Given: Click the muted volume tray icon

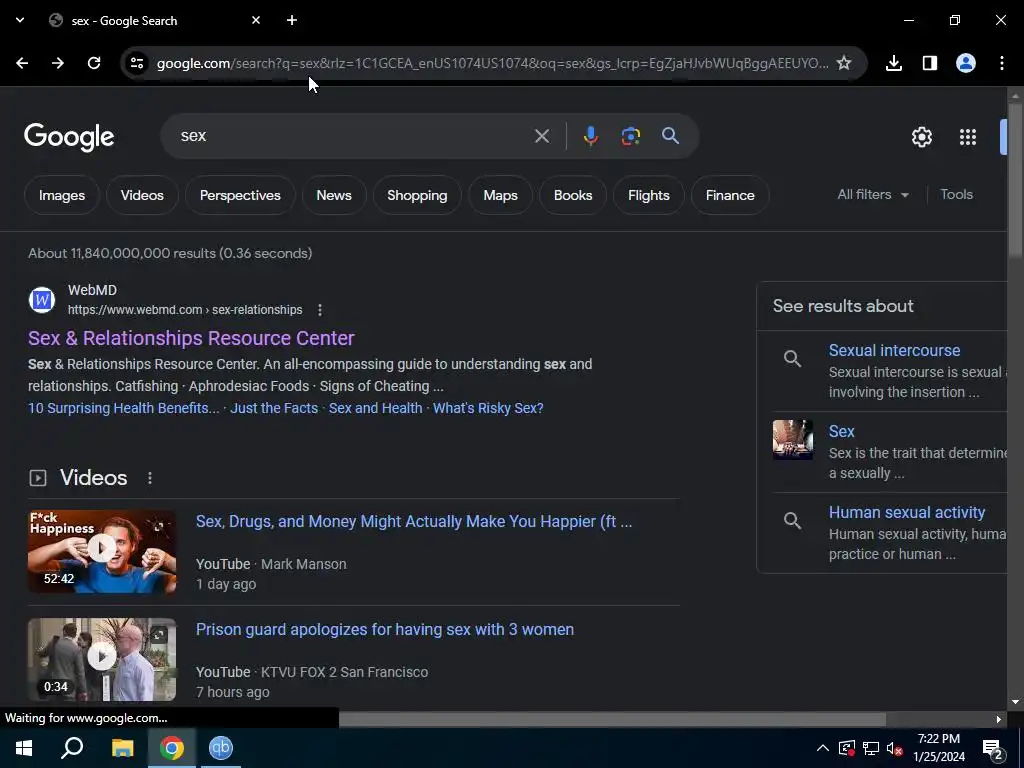Looking at the screenshot, I should click(x=895, y=748).
